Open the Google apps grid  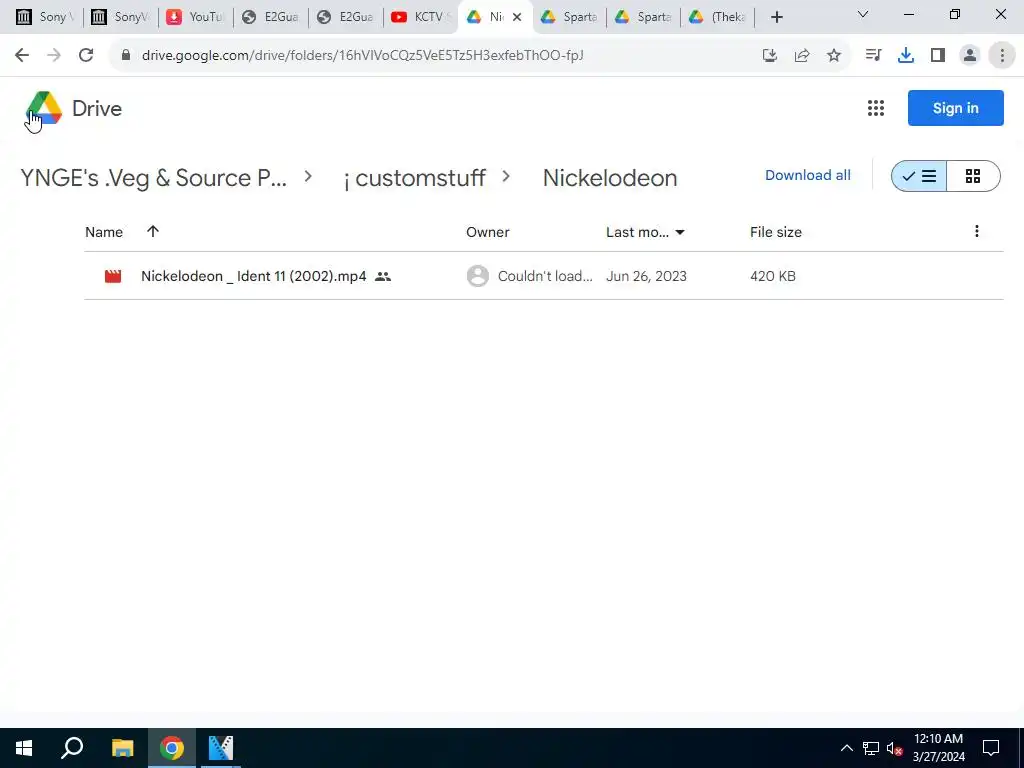click(x=876, y=108)
